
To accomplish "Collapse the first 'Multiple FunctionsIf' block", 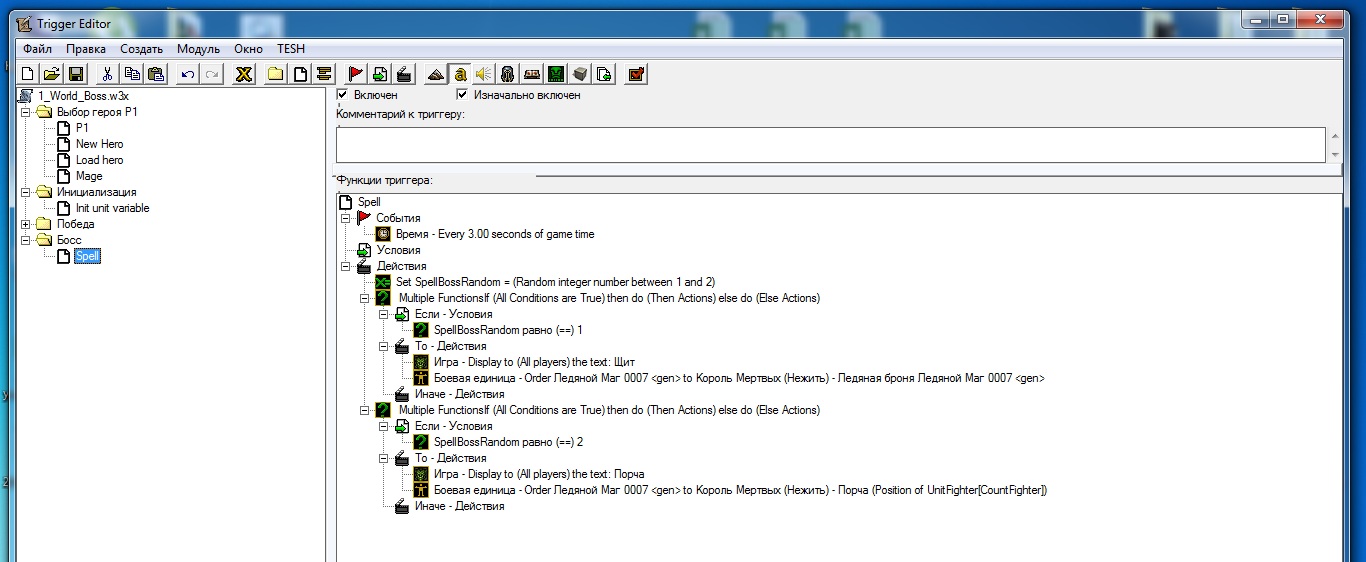I will point(365,298).
